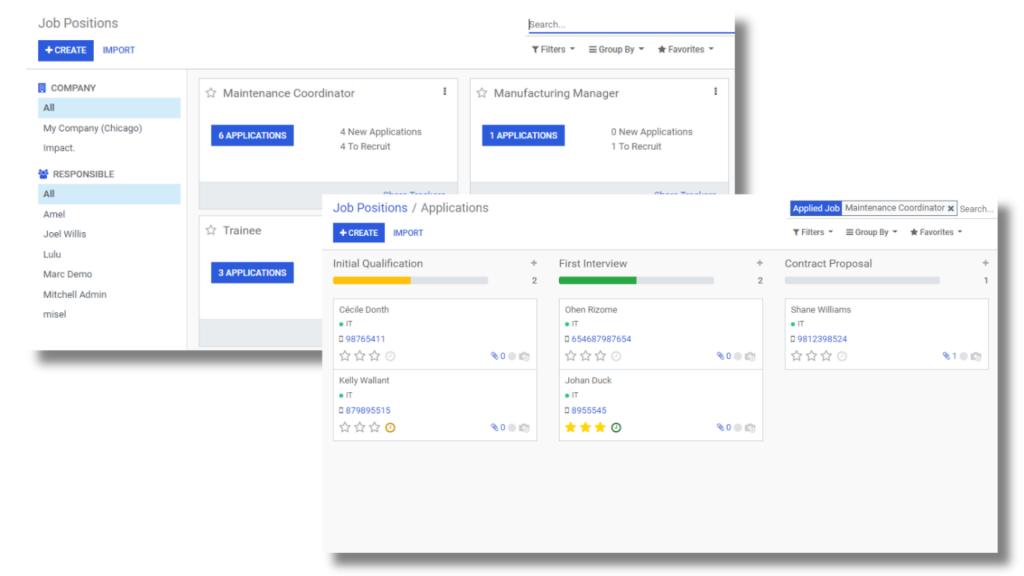Screen dimensions: 1024x576
Task: Go back via Job Positions breadcrumb link
Action: pos(370,208)
